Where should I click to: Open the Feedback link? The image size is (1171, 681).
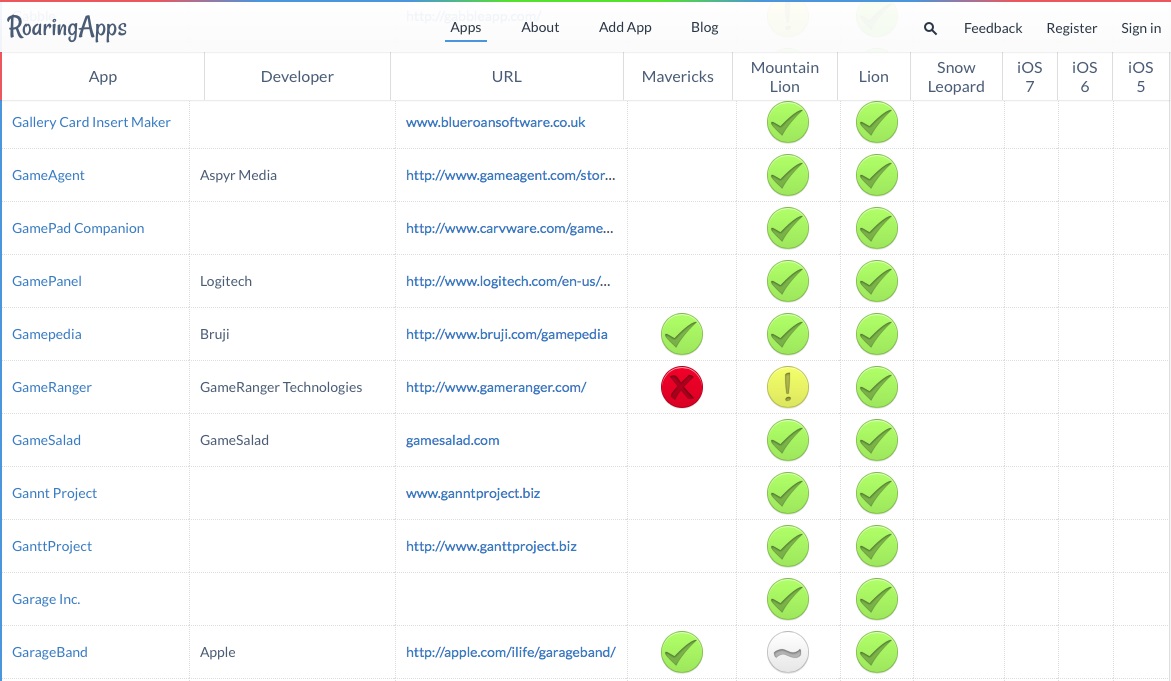(x=993, y=28)
